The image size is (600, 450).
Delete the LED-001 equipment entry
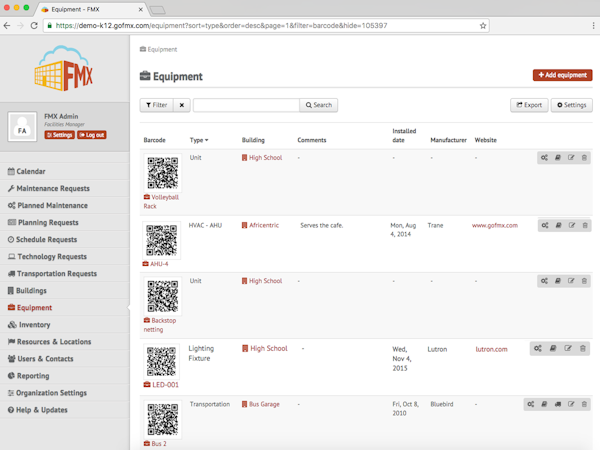582,348
